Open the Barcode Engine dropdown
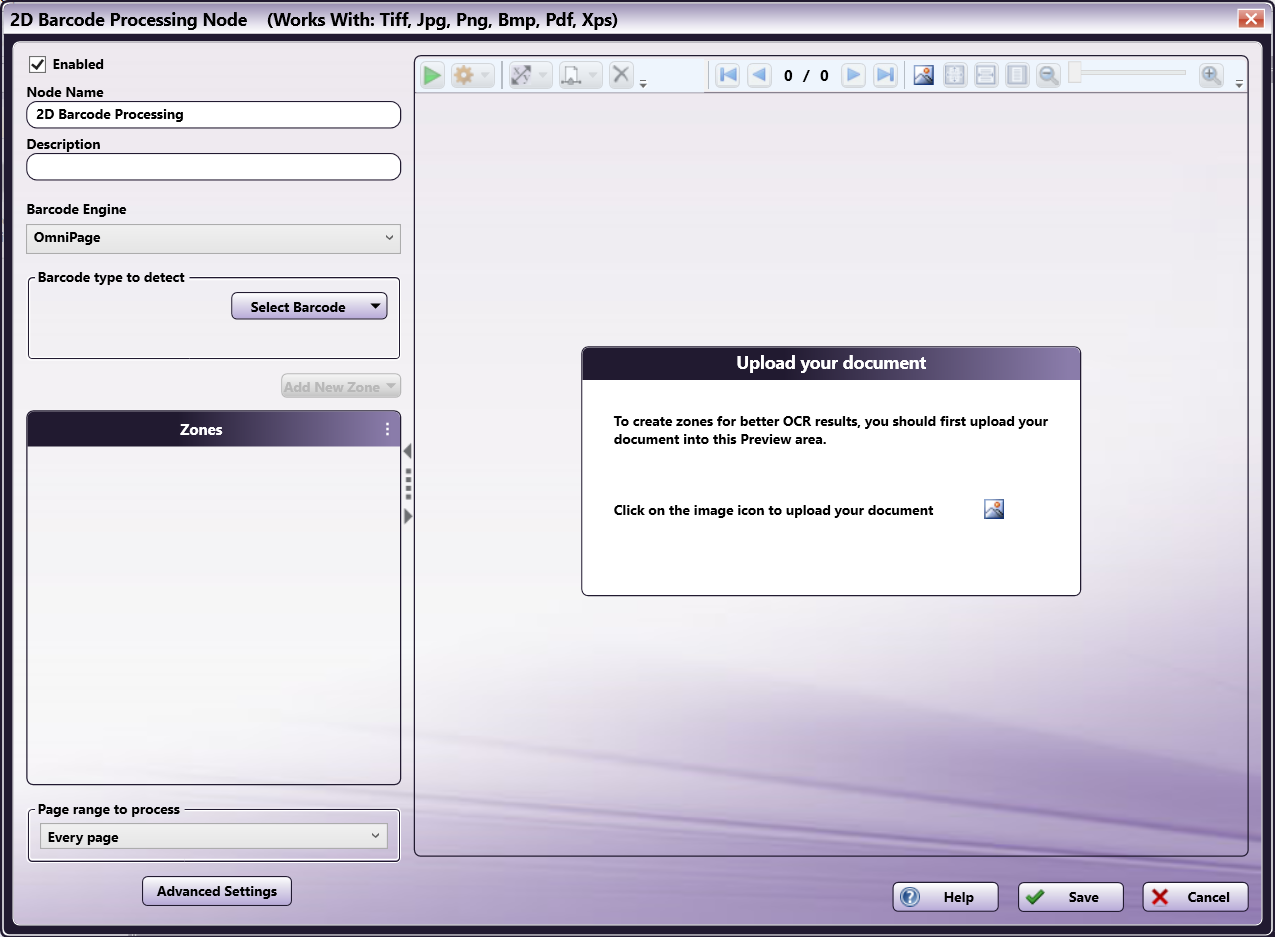Screen dimensions: 1275x937 coord(213,238)
